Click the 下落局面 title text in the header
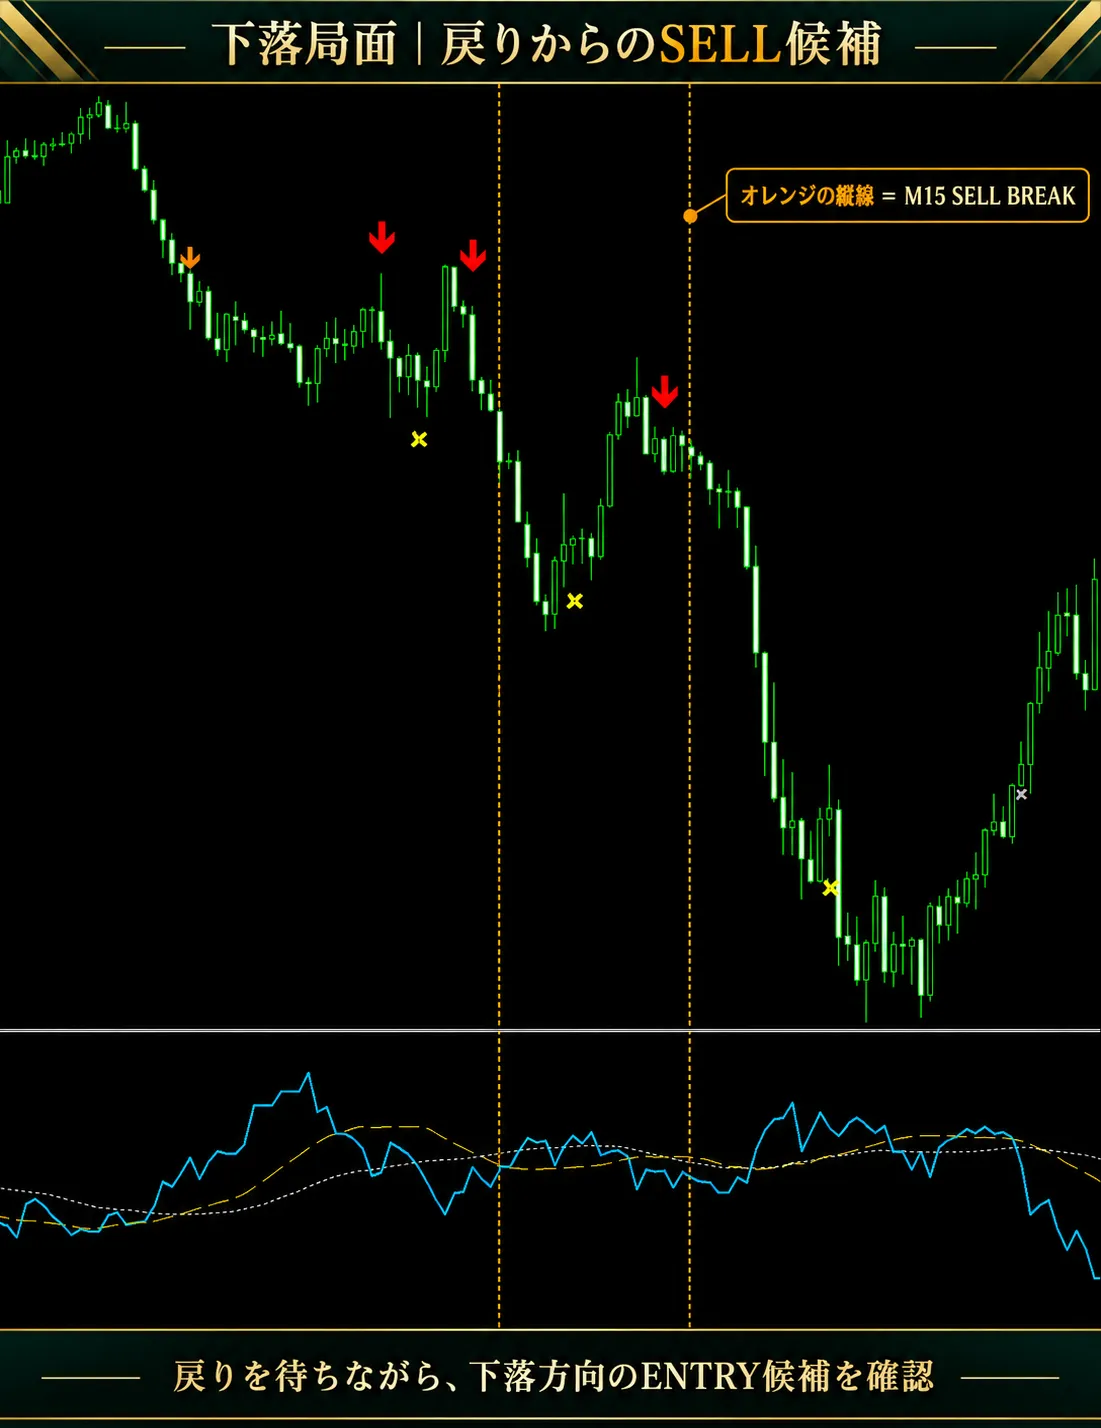Image resolution: width=1101 pixels, height=1428 pixels. [x=305, y=44]
